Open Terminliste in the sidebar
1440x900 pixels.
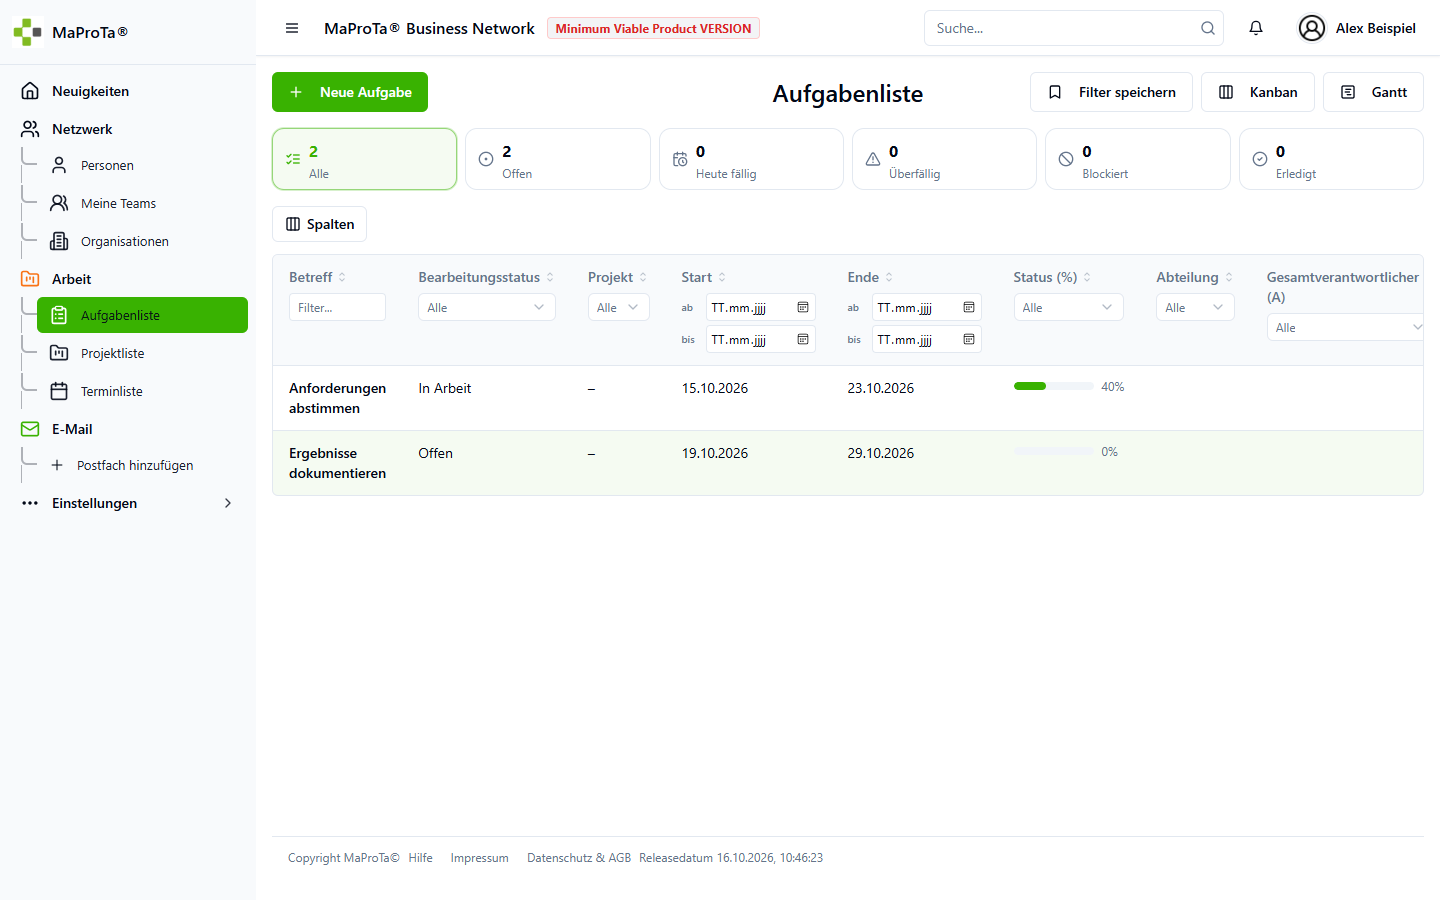pos(142,391)
